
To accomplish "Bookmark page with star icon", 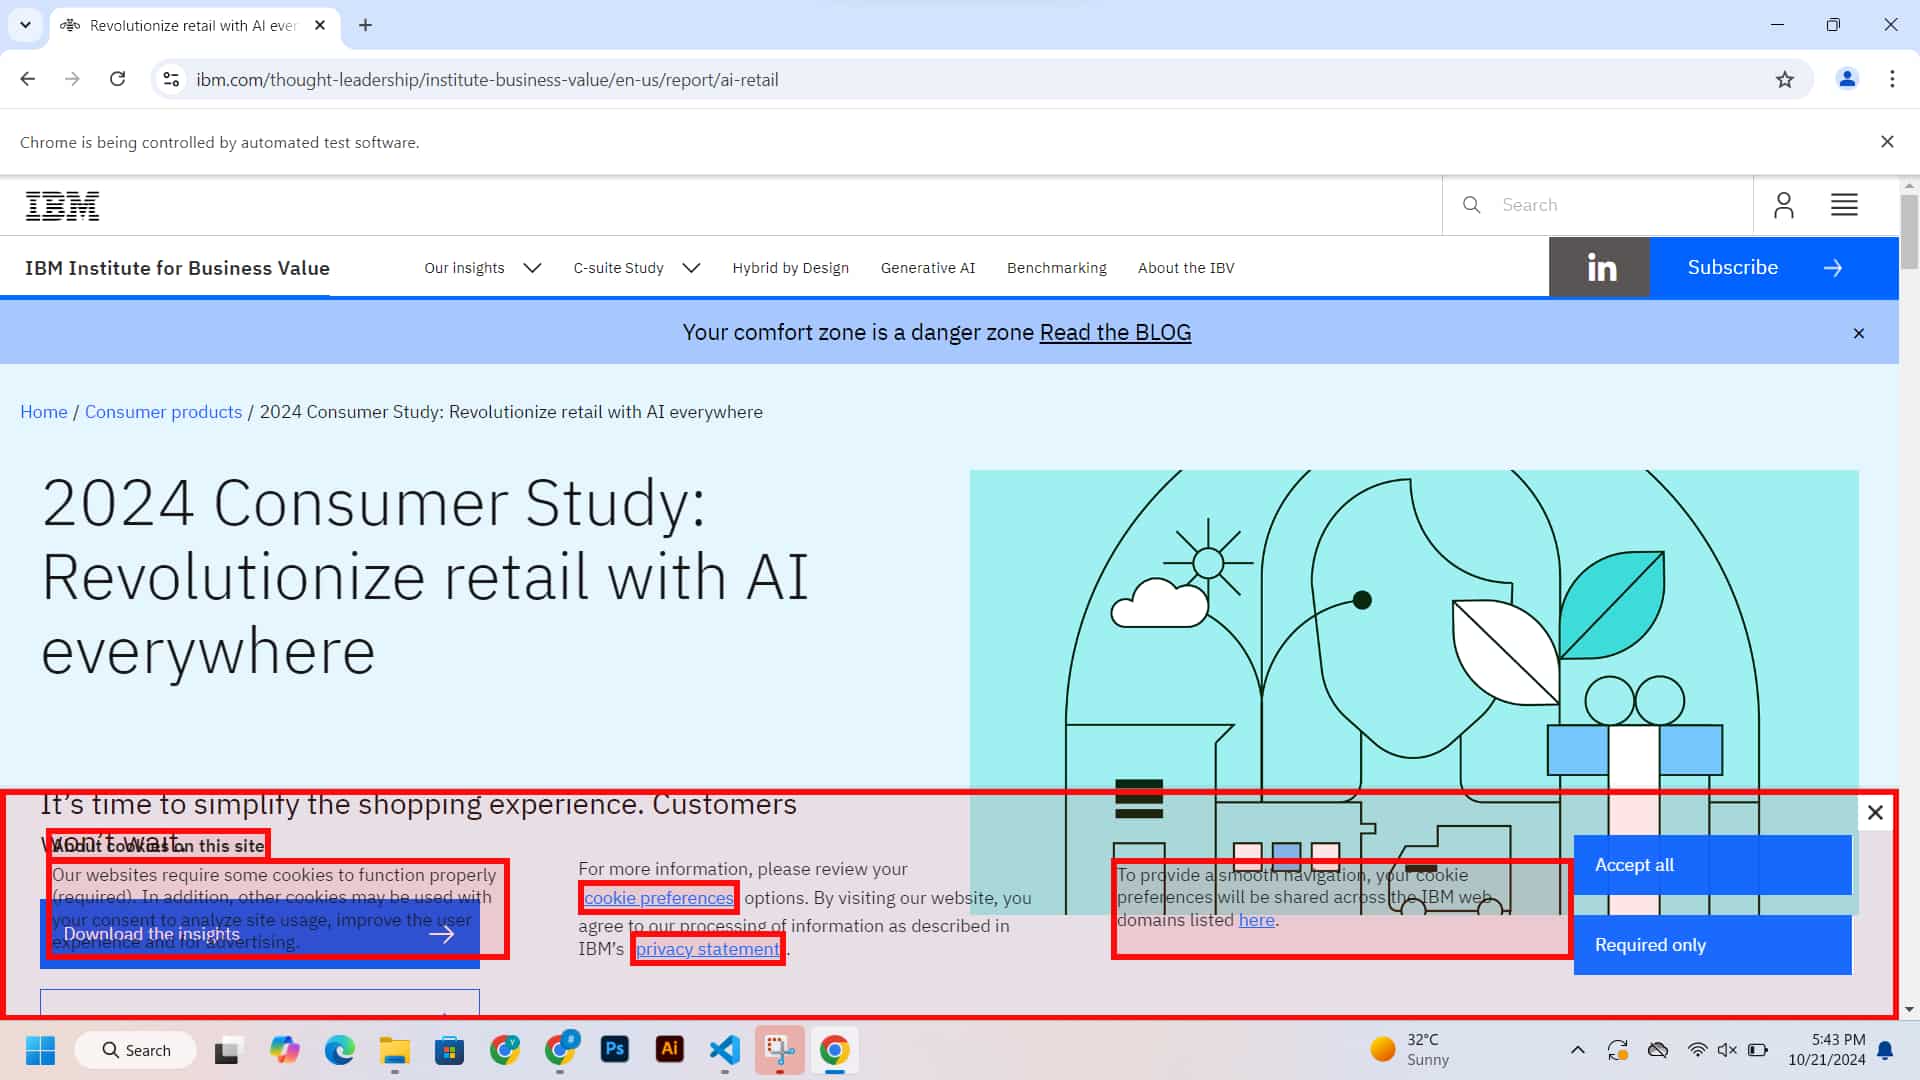I will (x=1784, y=80).
